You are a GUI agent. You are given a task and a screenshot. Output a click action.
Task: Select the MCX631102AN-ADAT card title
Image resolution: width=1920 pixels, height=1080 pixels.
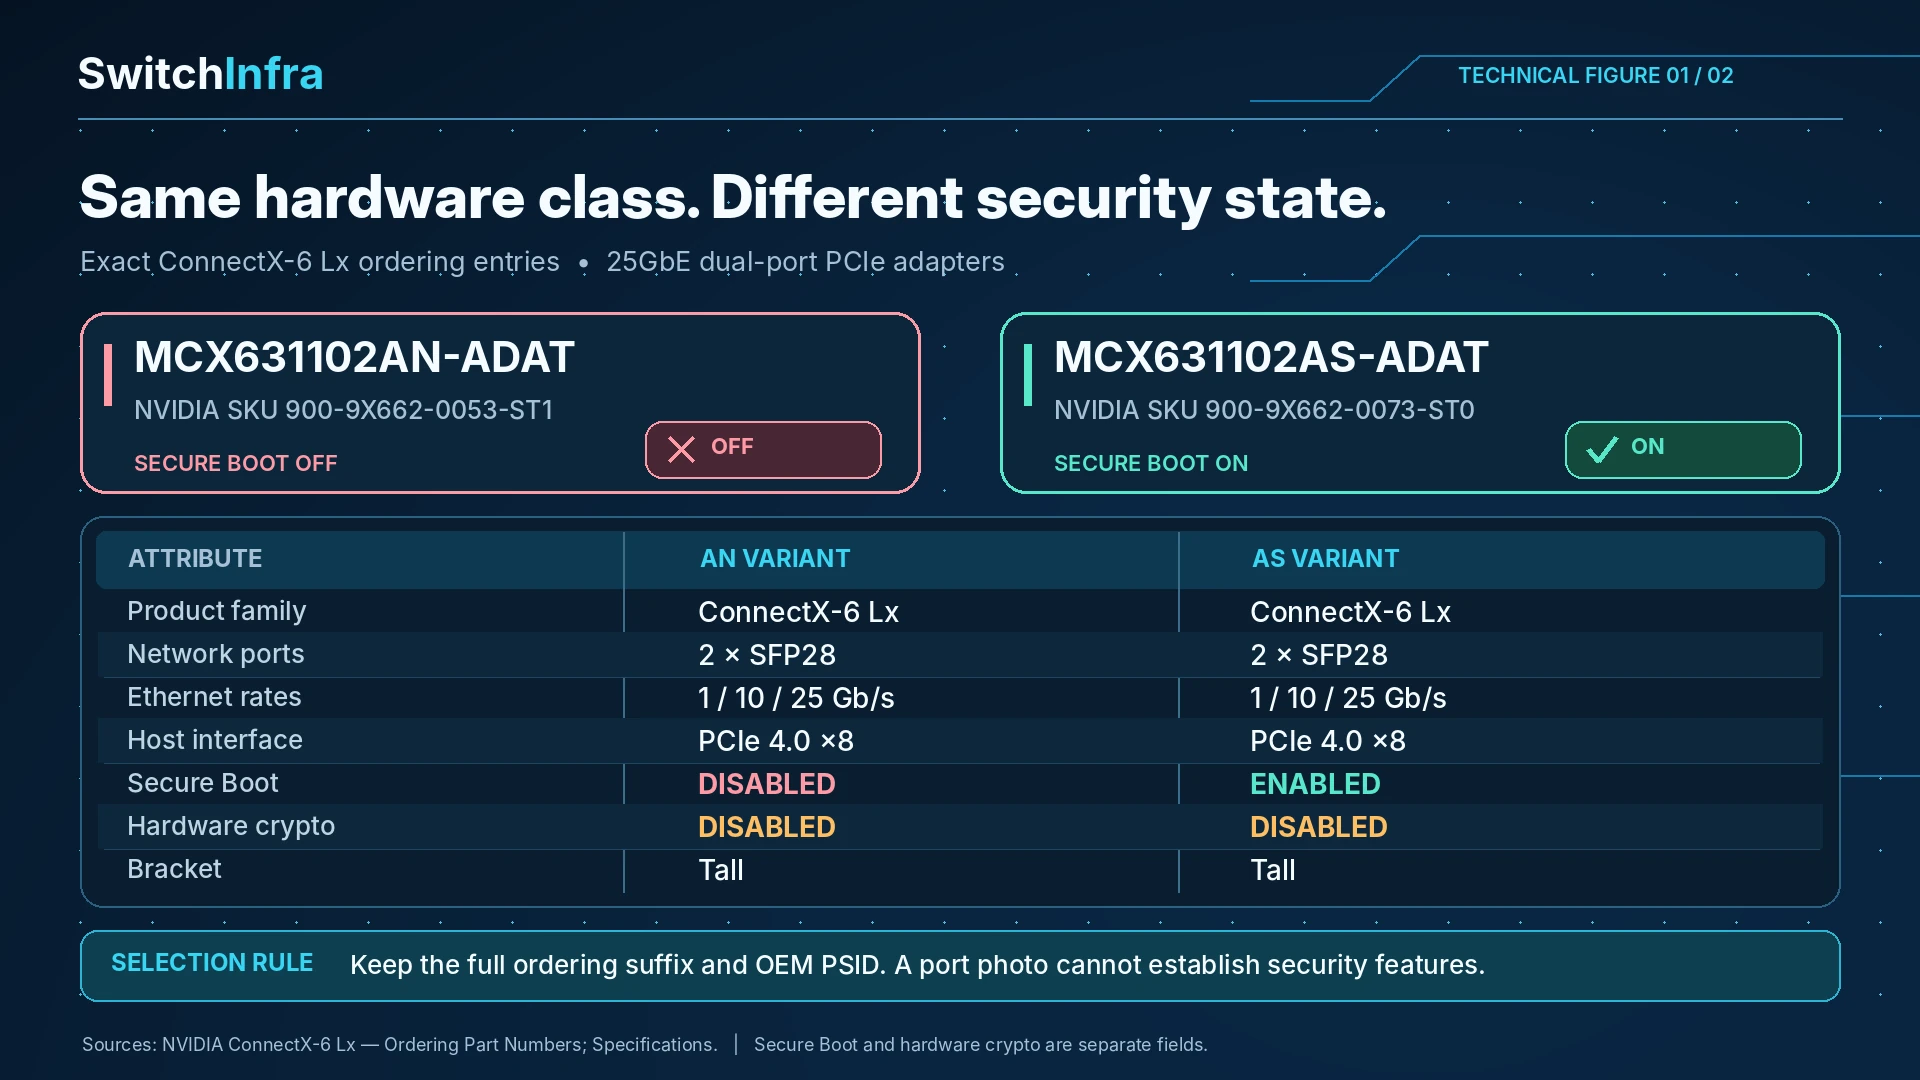(x=354, y=357)
